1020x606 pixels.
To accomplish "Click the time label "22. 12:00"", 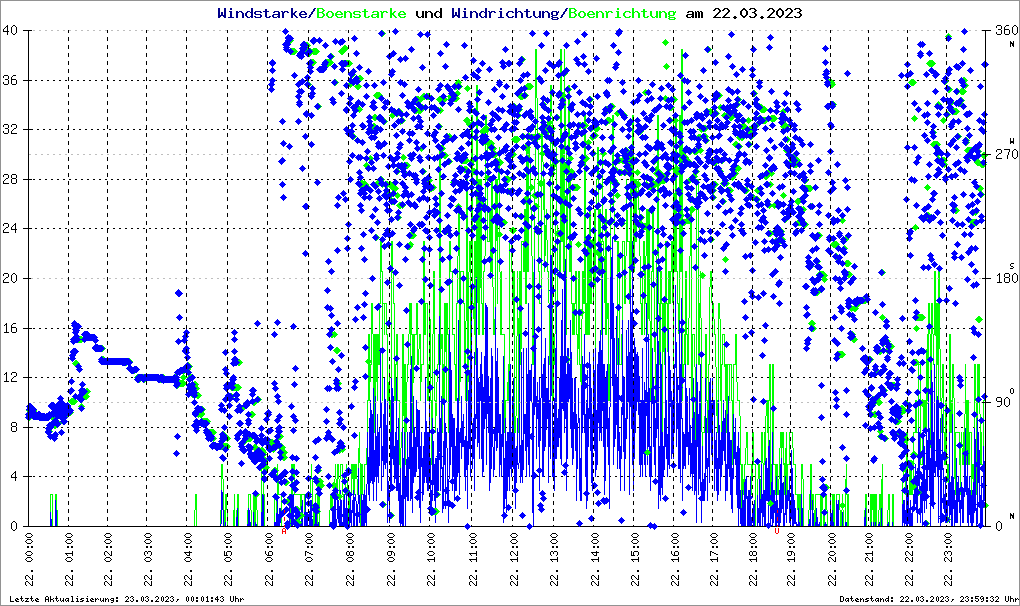I will [x=514, y=560].
